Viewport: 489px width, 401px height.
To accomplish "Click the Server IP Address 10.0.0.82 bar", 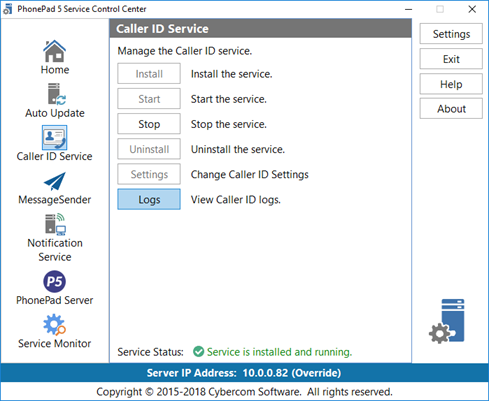I will tap(244, 373).
